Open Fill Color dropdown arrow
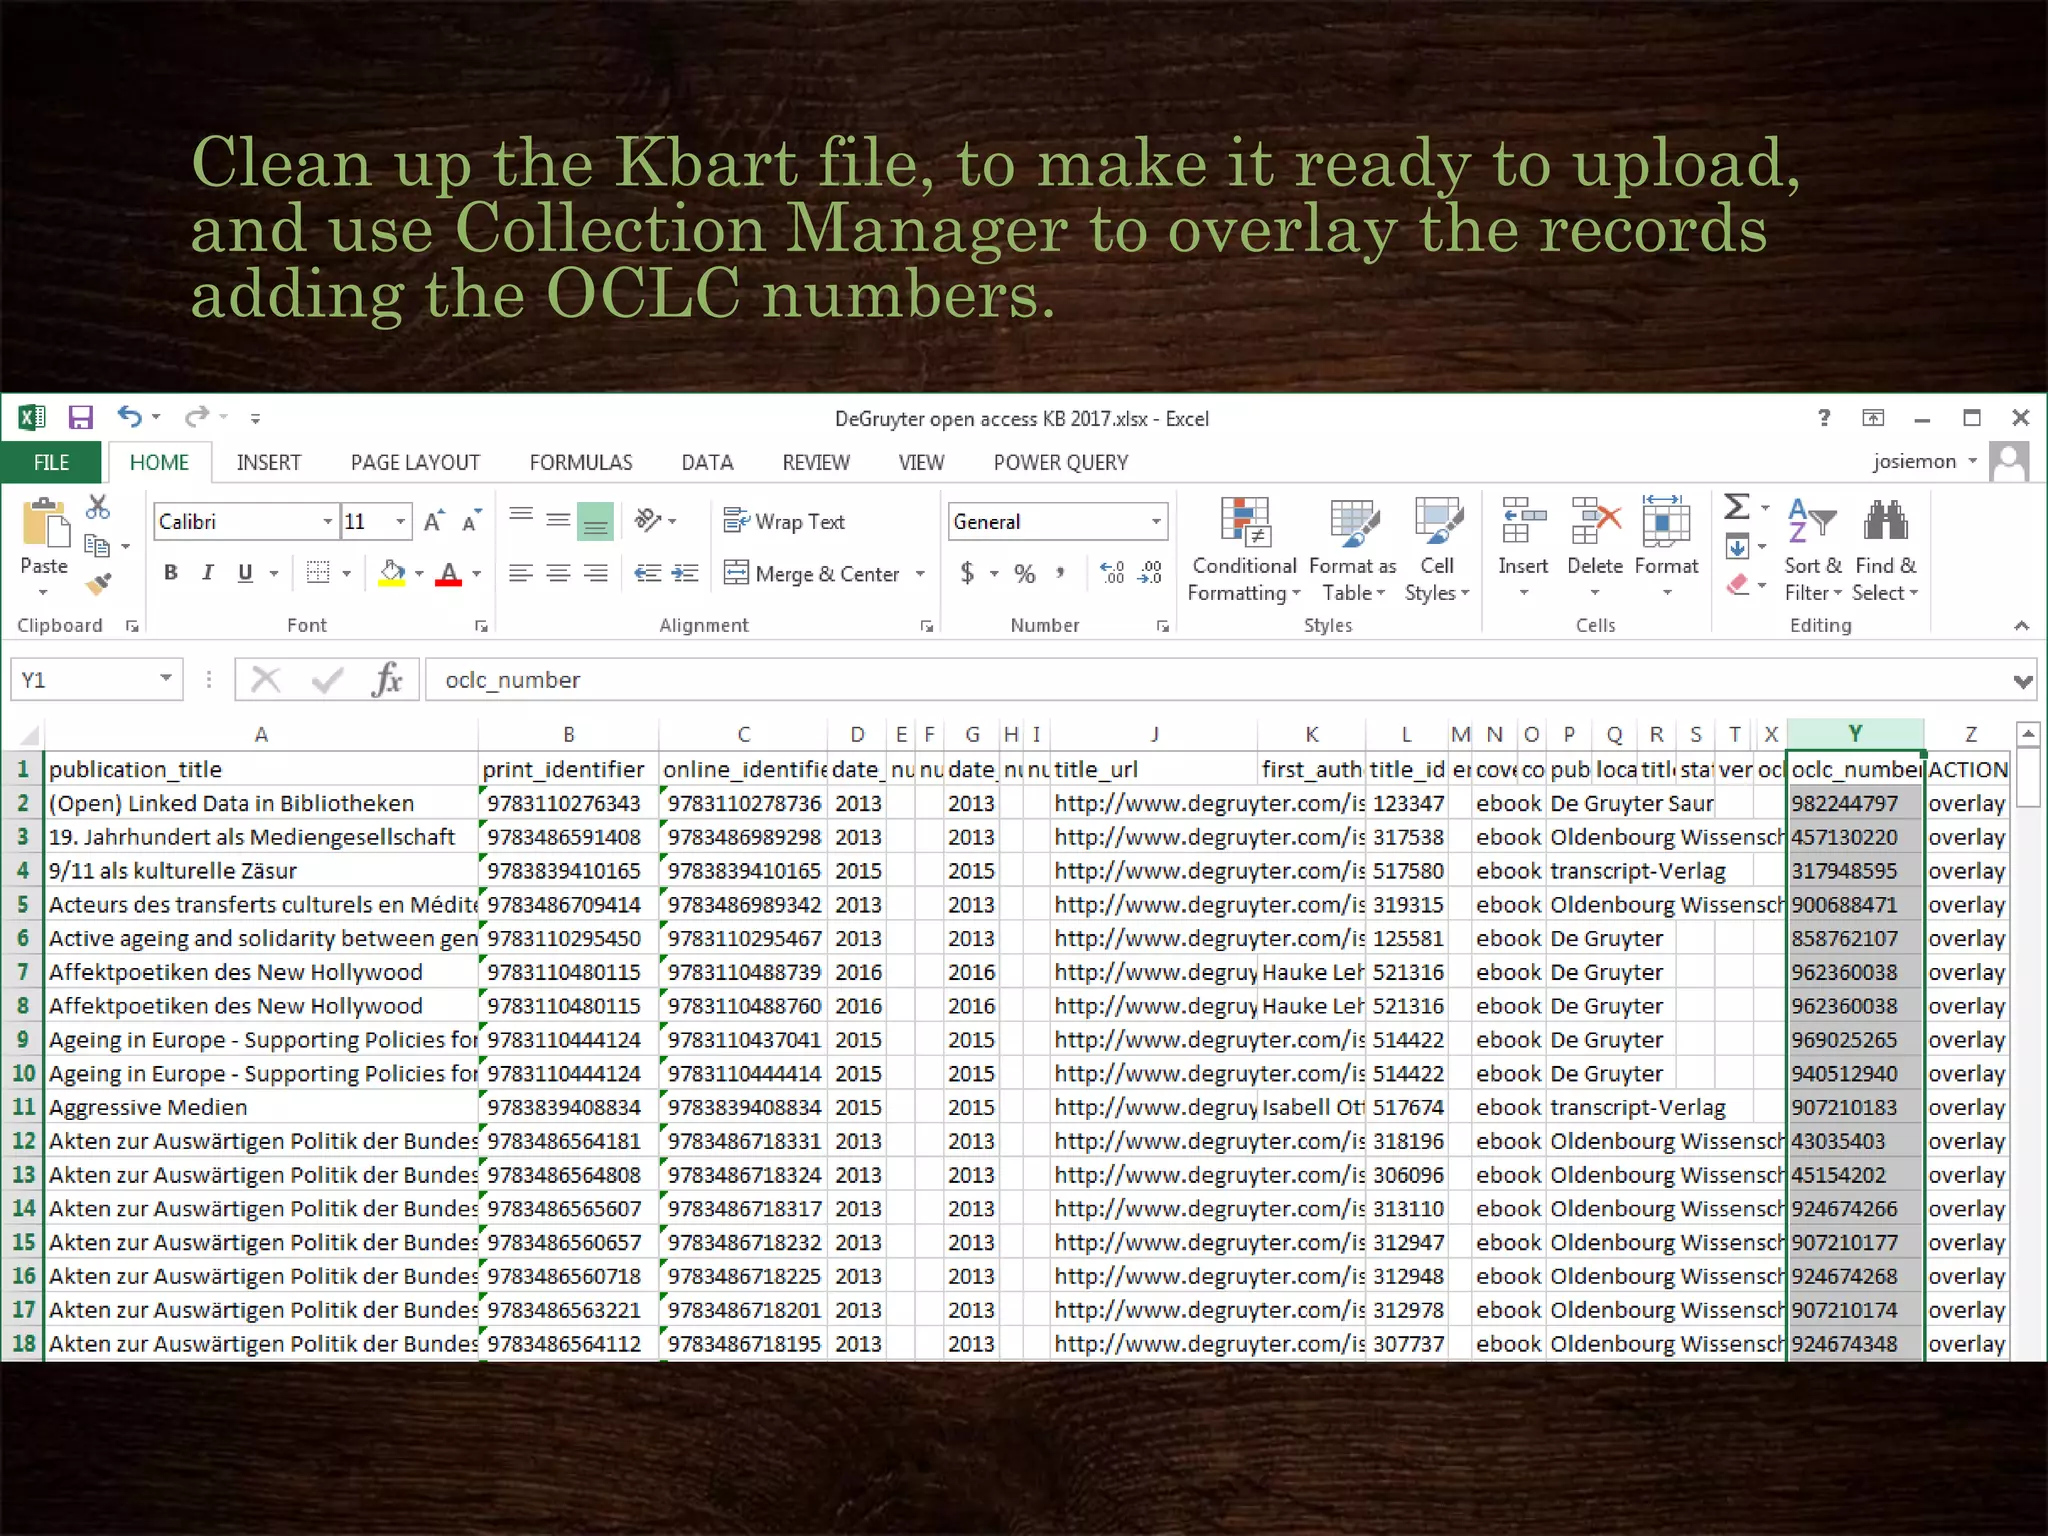The height and width of the screenshot is (1536, 2048). [419, 574]
